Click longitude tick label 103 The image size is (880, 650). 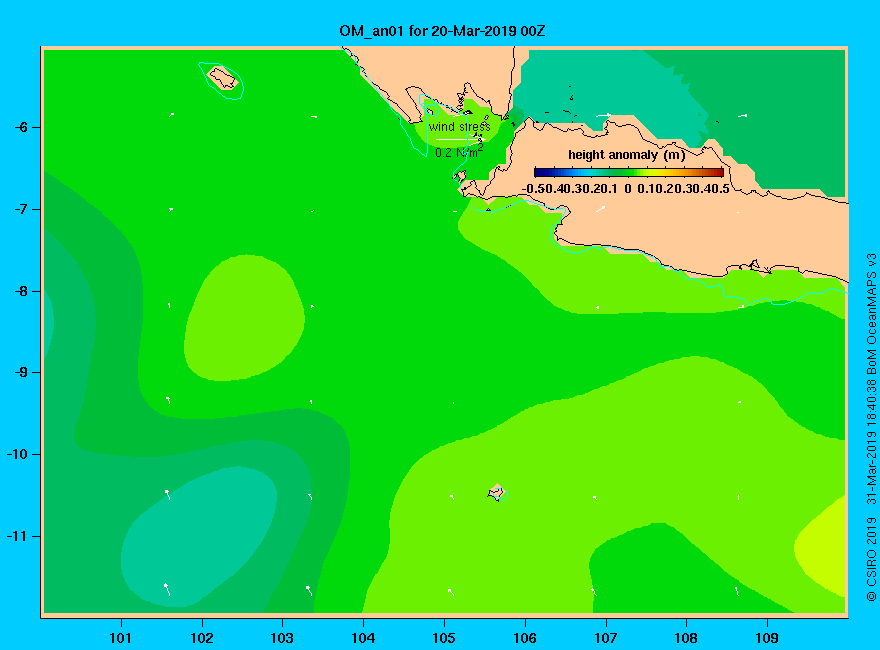(x=282, y=638)
